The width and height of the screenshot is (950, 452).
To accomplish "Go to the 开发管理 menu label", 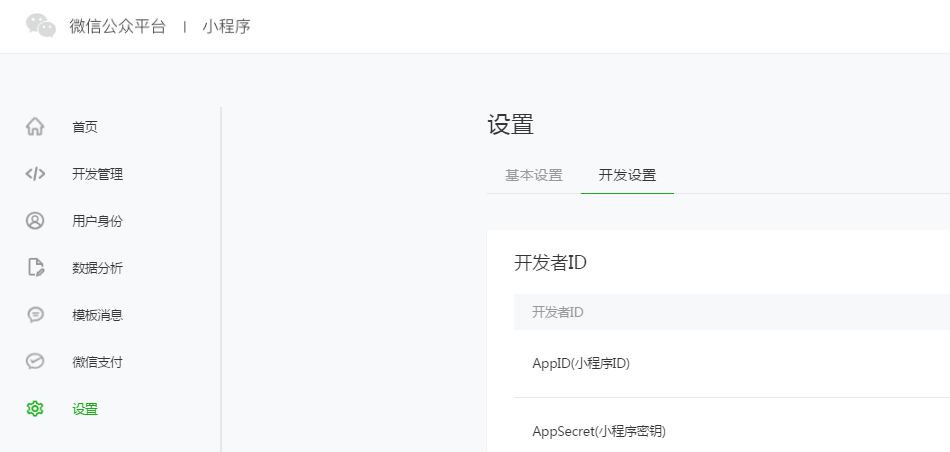I will tap(97, 174).
